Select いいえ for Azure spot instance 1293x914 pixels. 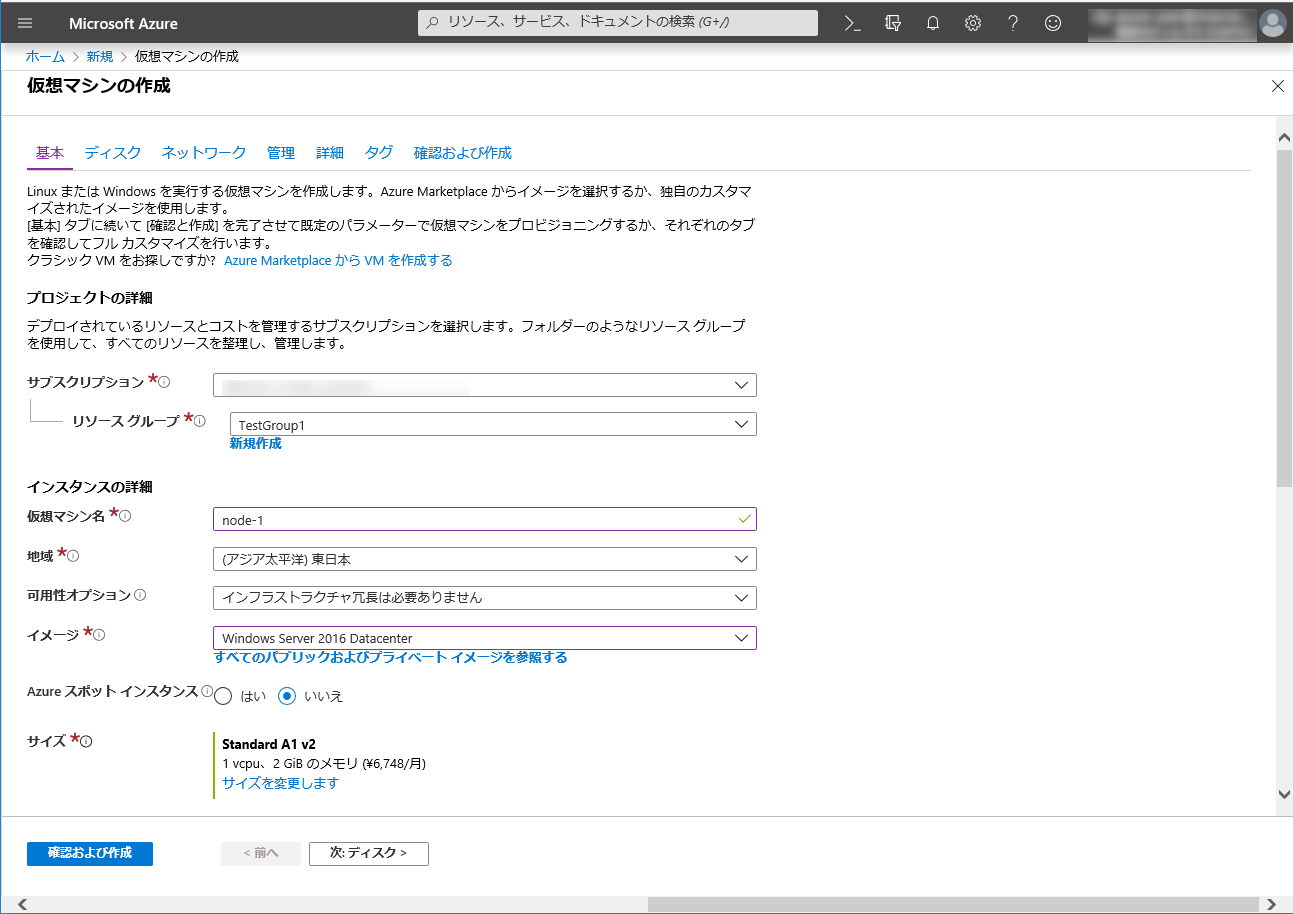point(288,696)
